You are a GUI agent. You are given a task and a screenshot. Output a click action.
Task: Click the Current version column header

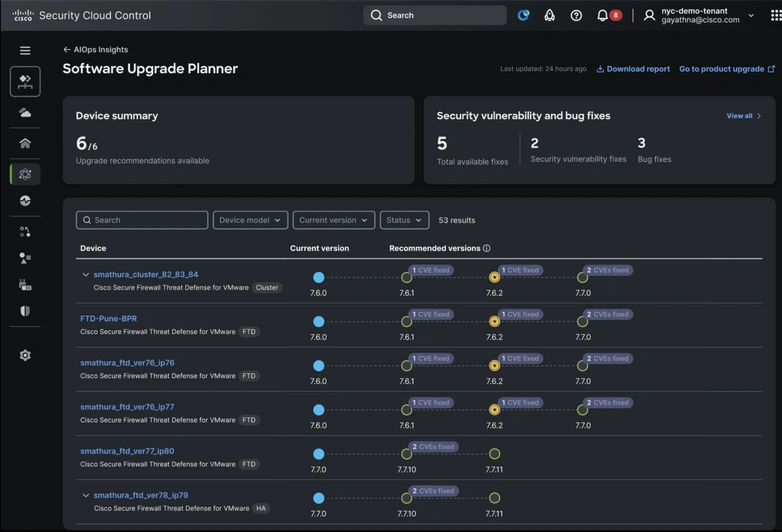pyautogui.click(x=320, y=248)
